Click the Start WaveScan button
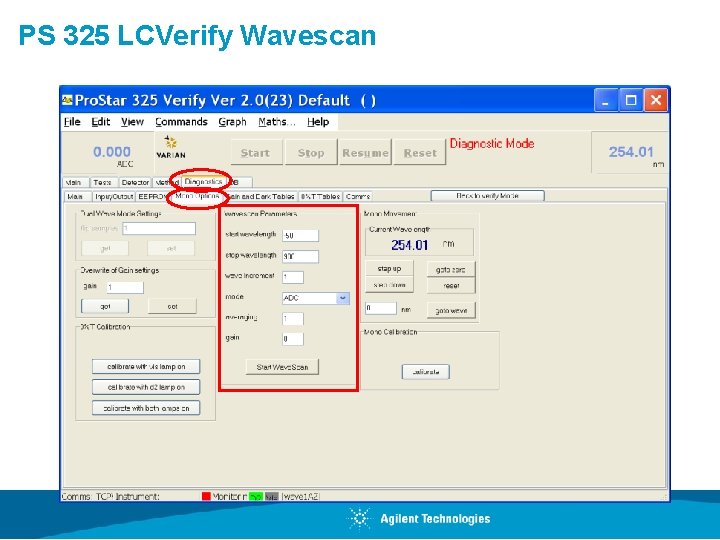The image size is (720, 540). (282, 367)
